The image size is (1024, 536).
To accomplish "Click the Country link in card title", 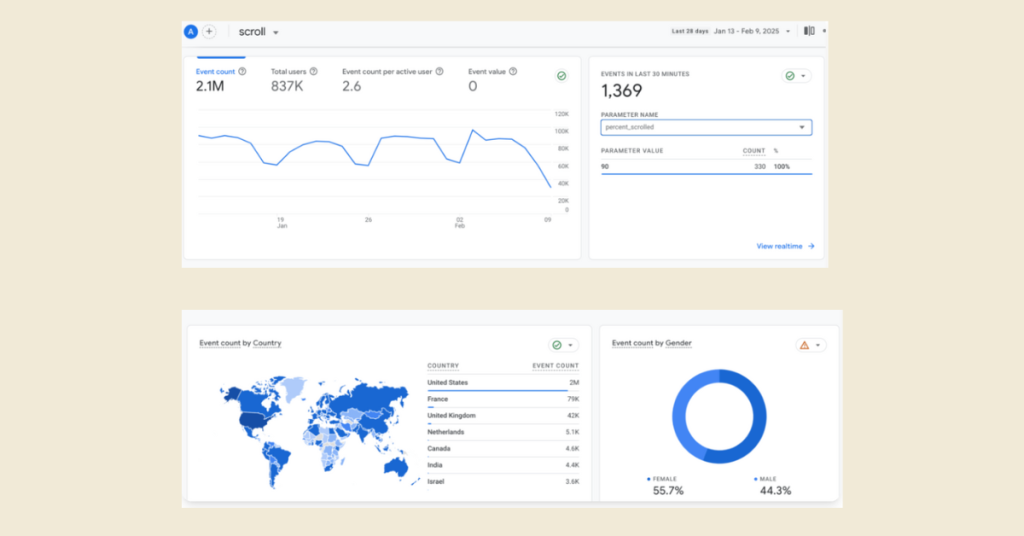I will (267, 343).
